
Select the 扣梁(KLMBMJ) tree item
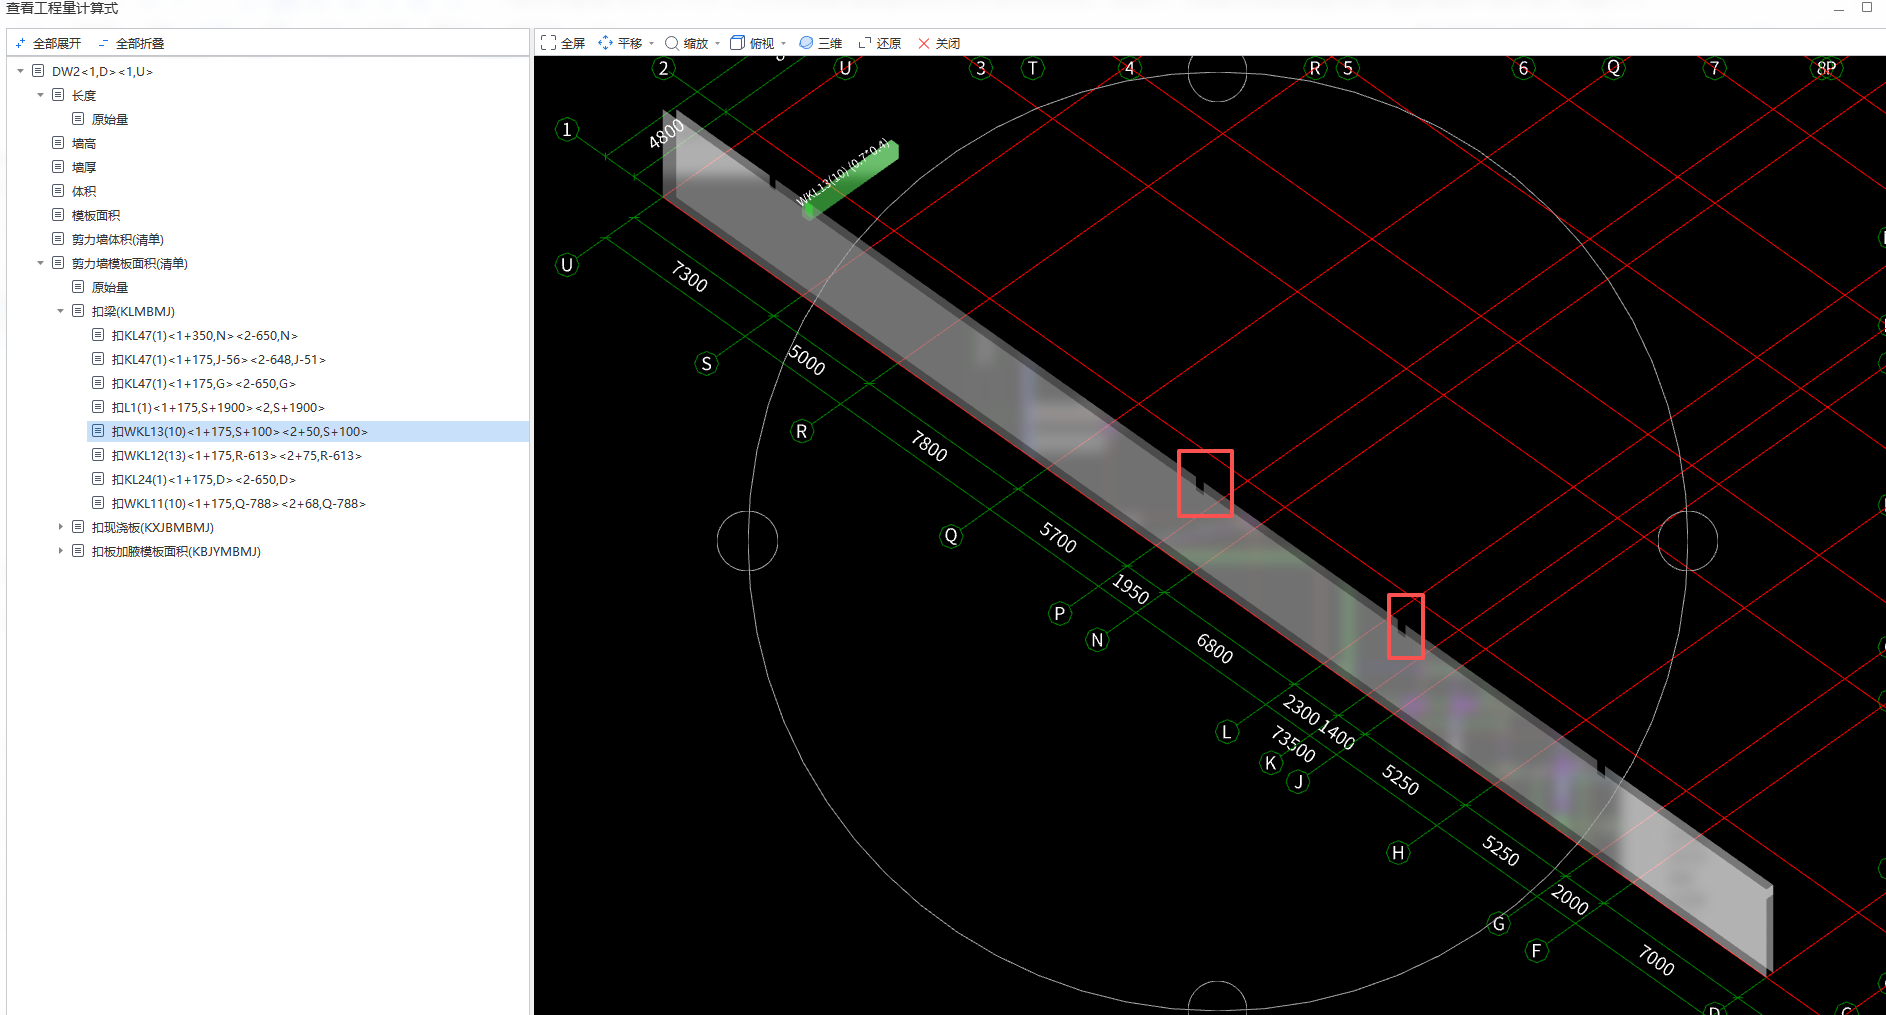(x=133, y=312)
